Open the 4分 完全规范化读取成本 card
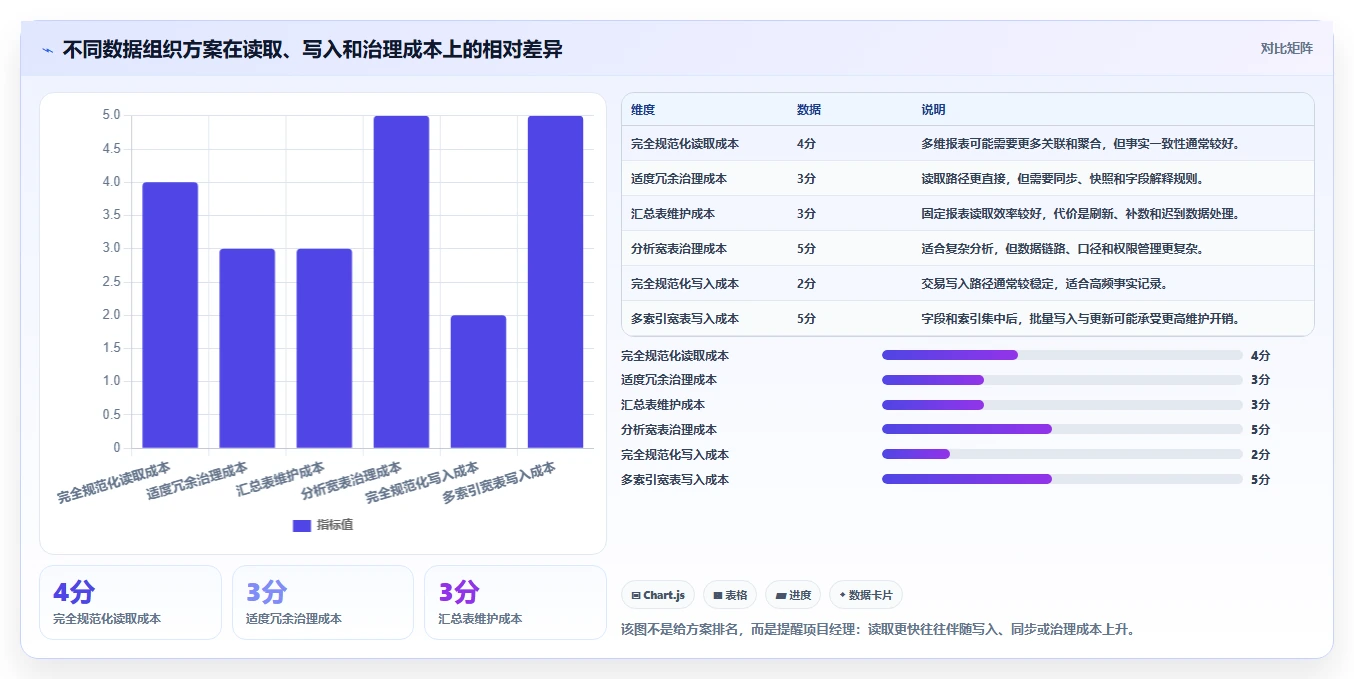The height and width of the screenshot is (679, 1354). click(130, 602)
